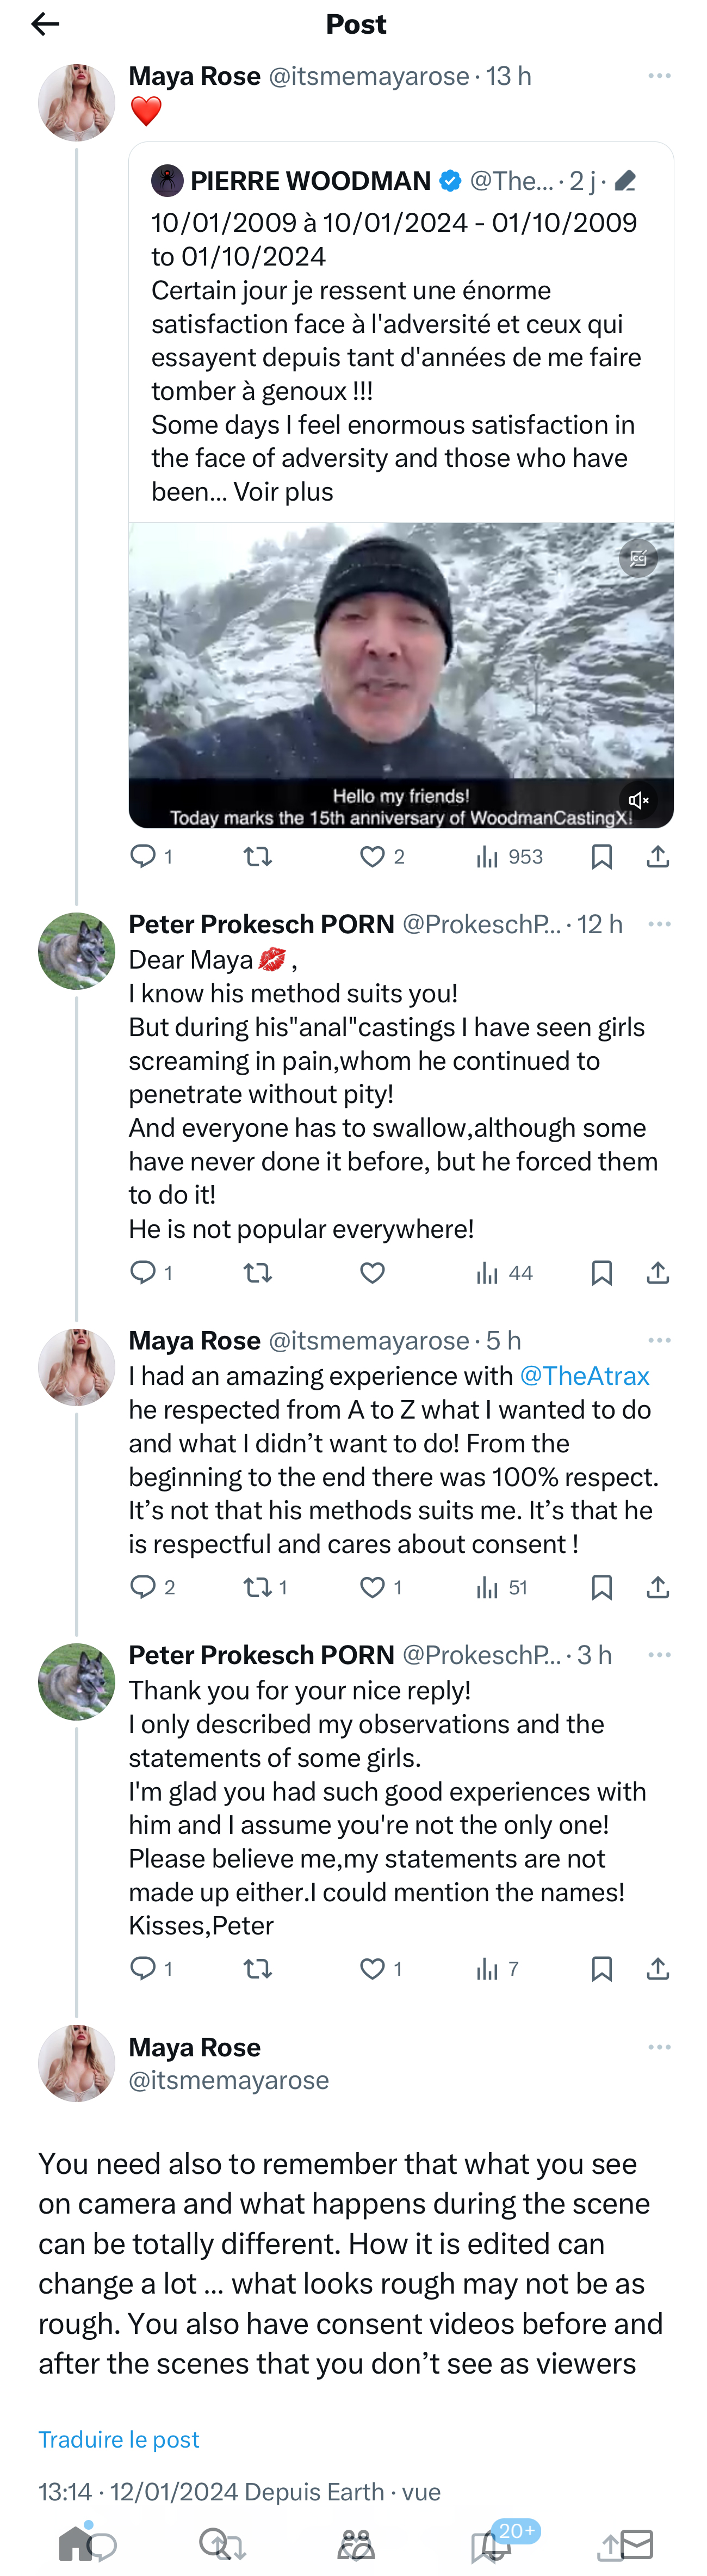Repost Peter Prokesch's 12 h reply
Screen dimensions: 707x2576
pos(257,1272)
